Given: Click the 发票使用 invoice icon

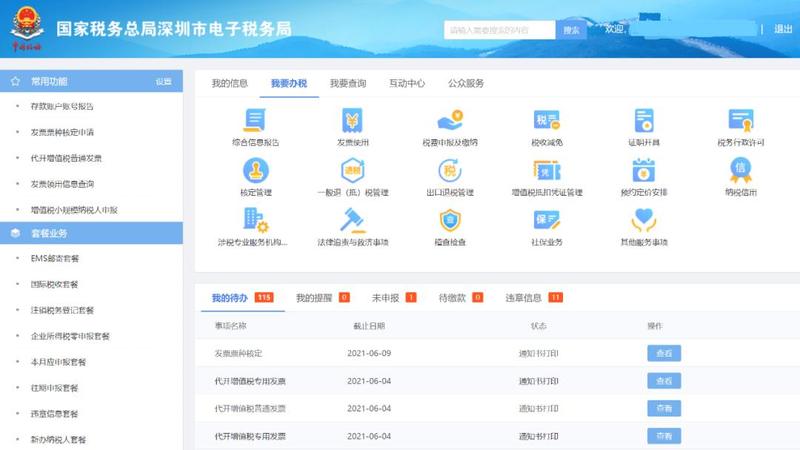Looking at the screenshot, I should (x=352, y=121).
